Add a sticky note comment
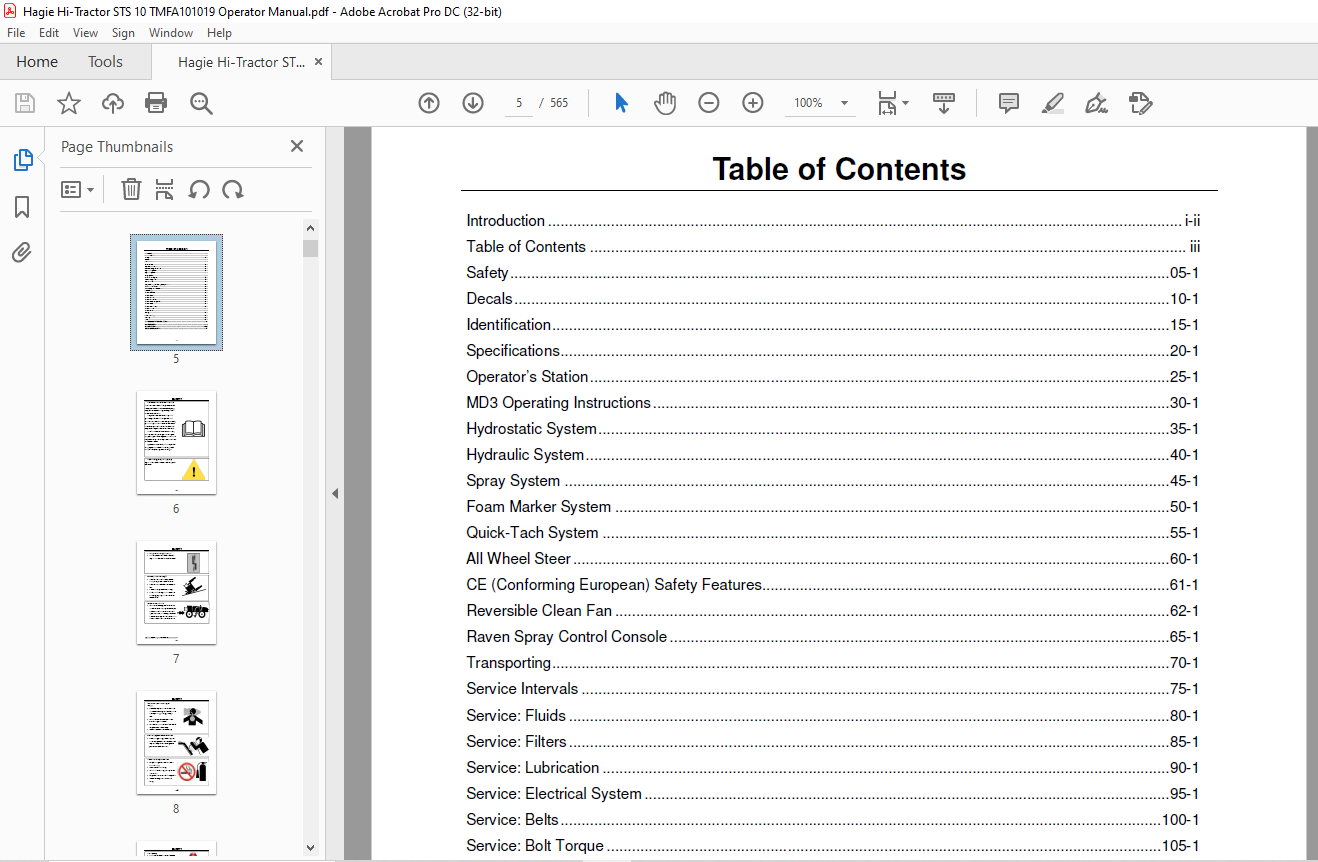The height and width of the screenshot is (862, 1318). 1009,103
